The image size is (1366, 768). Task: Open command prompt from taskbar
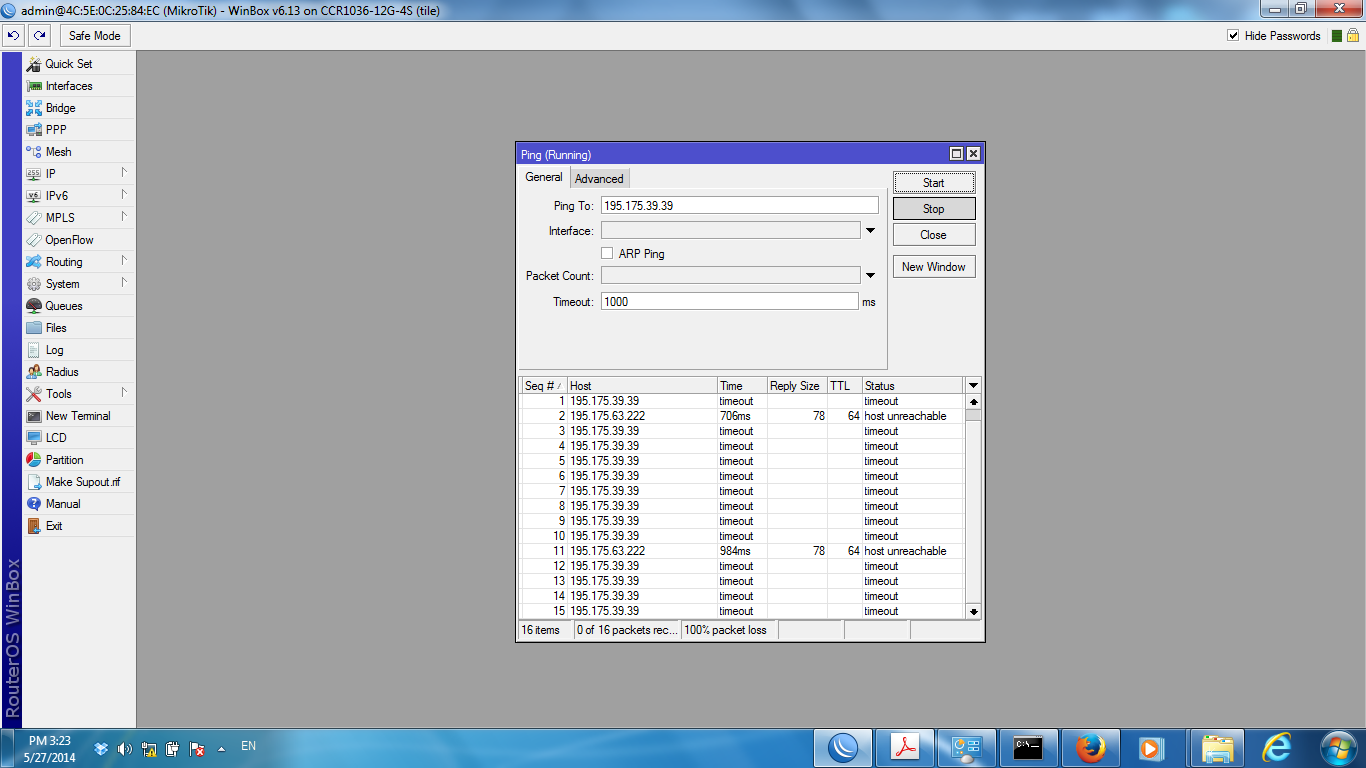tap(1029, 748)
